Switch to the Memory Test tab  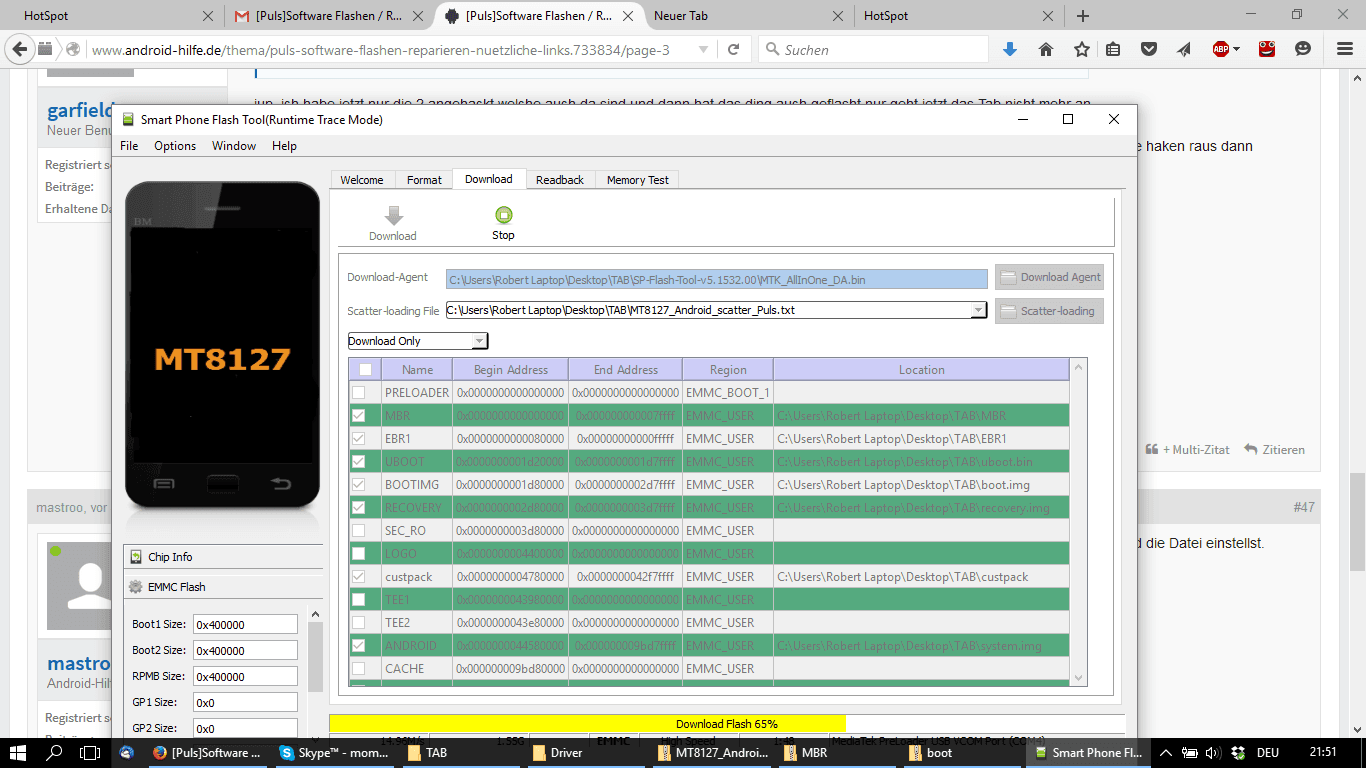pos(638,180)
